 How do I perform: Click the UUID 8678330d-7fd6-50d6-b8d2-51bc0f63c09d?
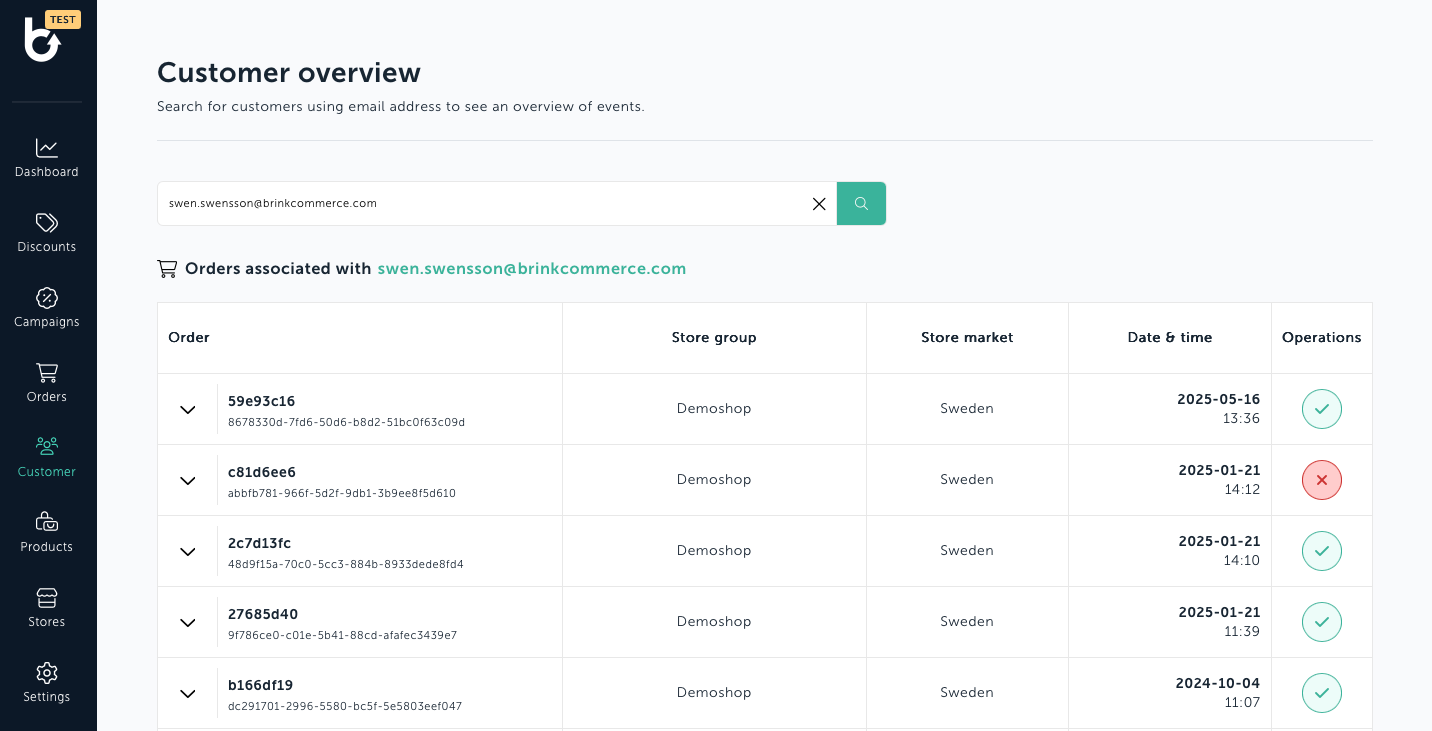click(347, 422)
